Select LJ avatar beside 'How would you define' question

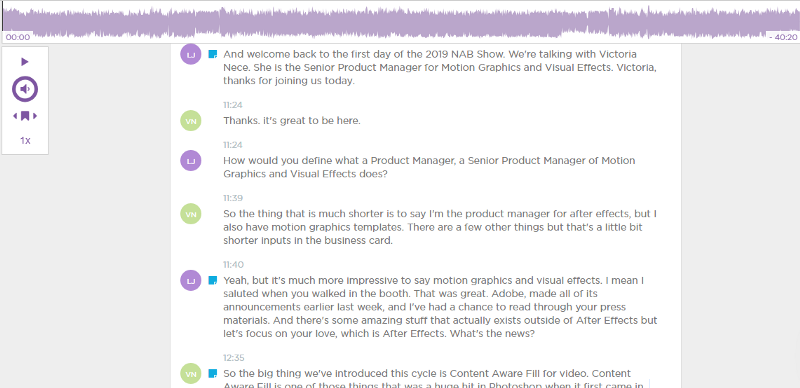pos(191,161)
